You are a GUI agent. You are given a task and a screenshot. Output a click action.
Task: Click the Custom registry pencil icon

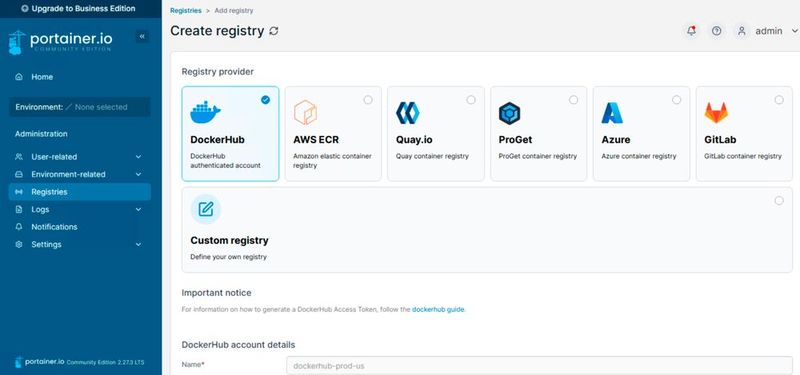click(x=206, y=209)
